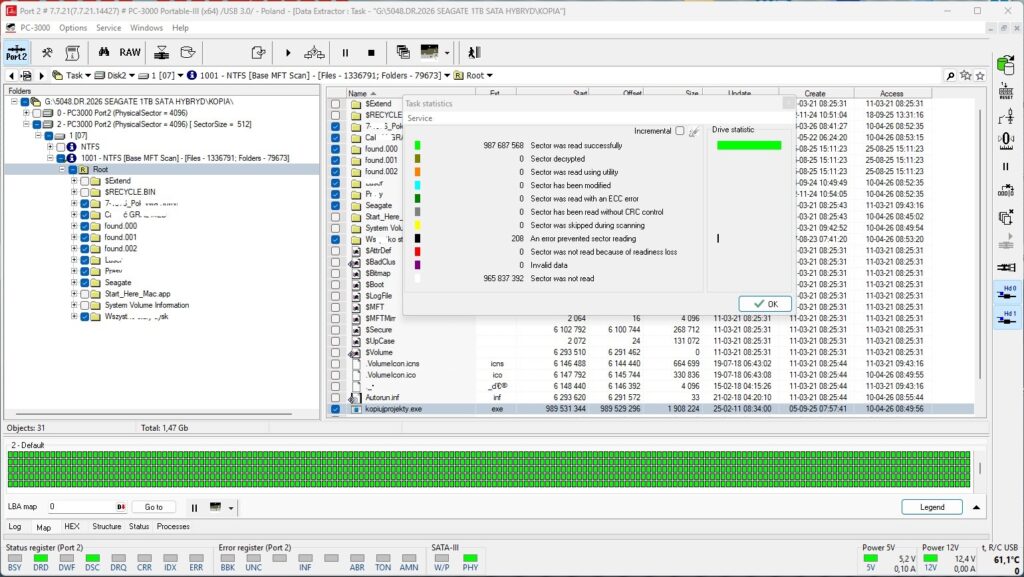Click the disk image stack toolbar icon
1024x577 pixels.
tap(161, 53)
